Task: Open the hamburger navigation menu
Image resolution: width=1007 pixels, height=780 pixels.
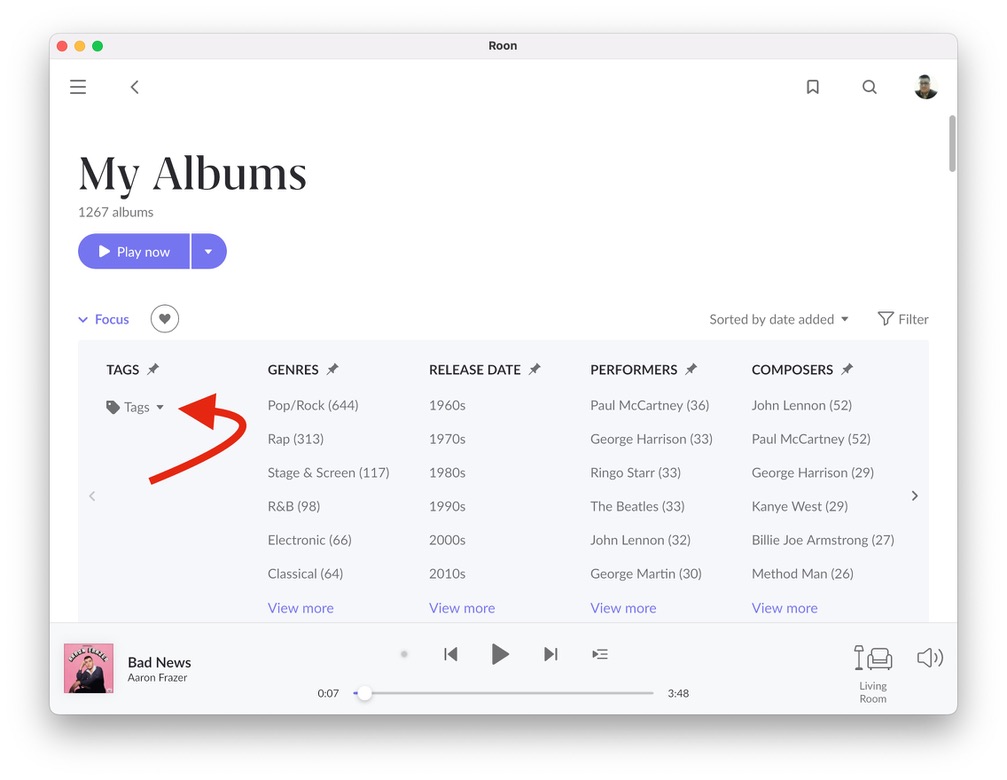Action: (x=78, y=87)
